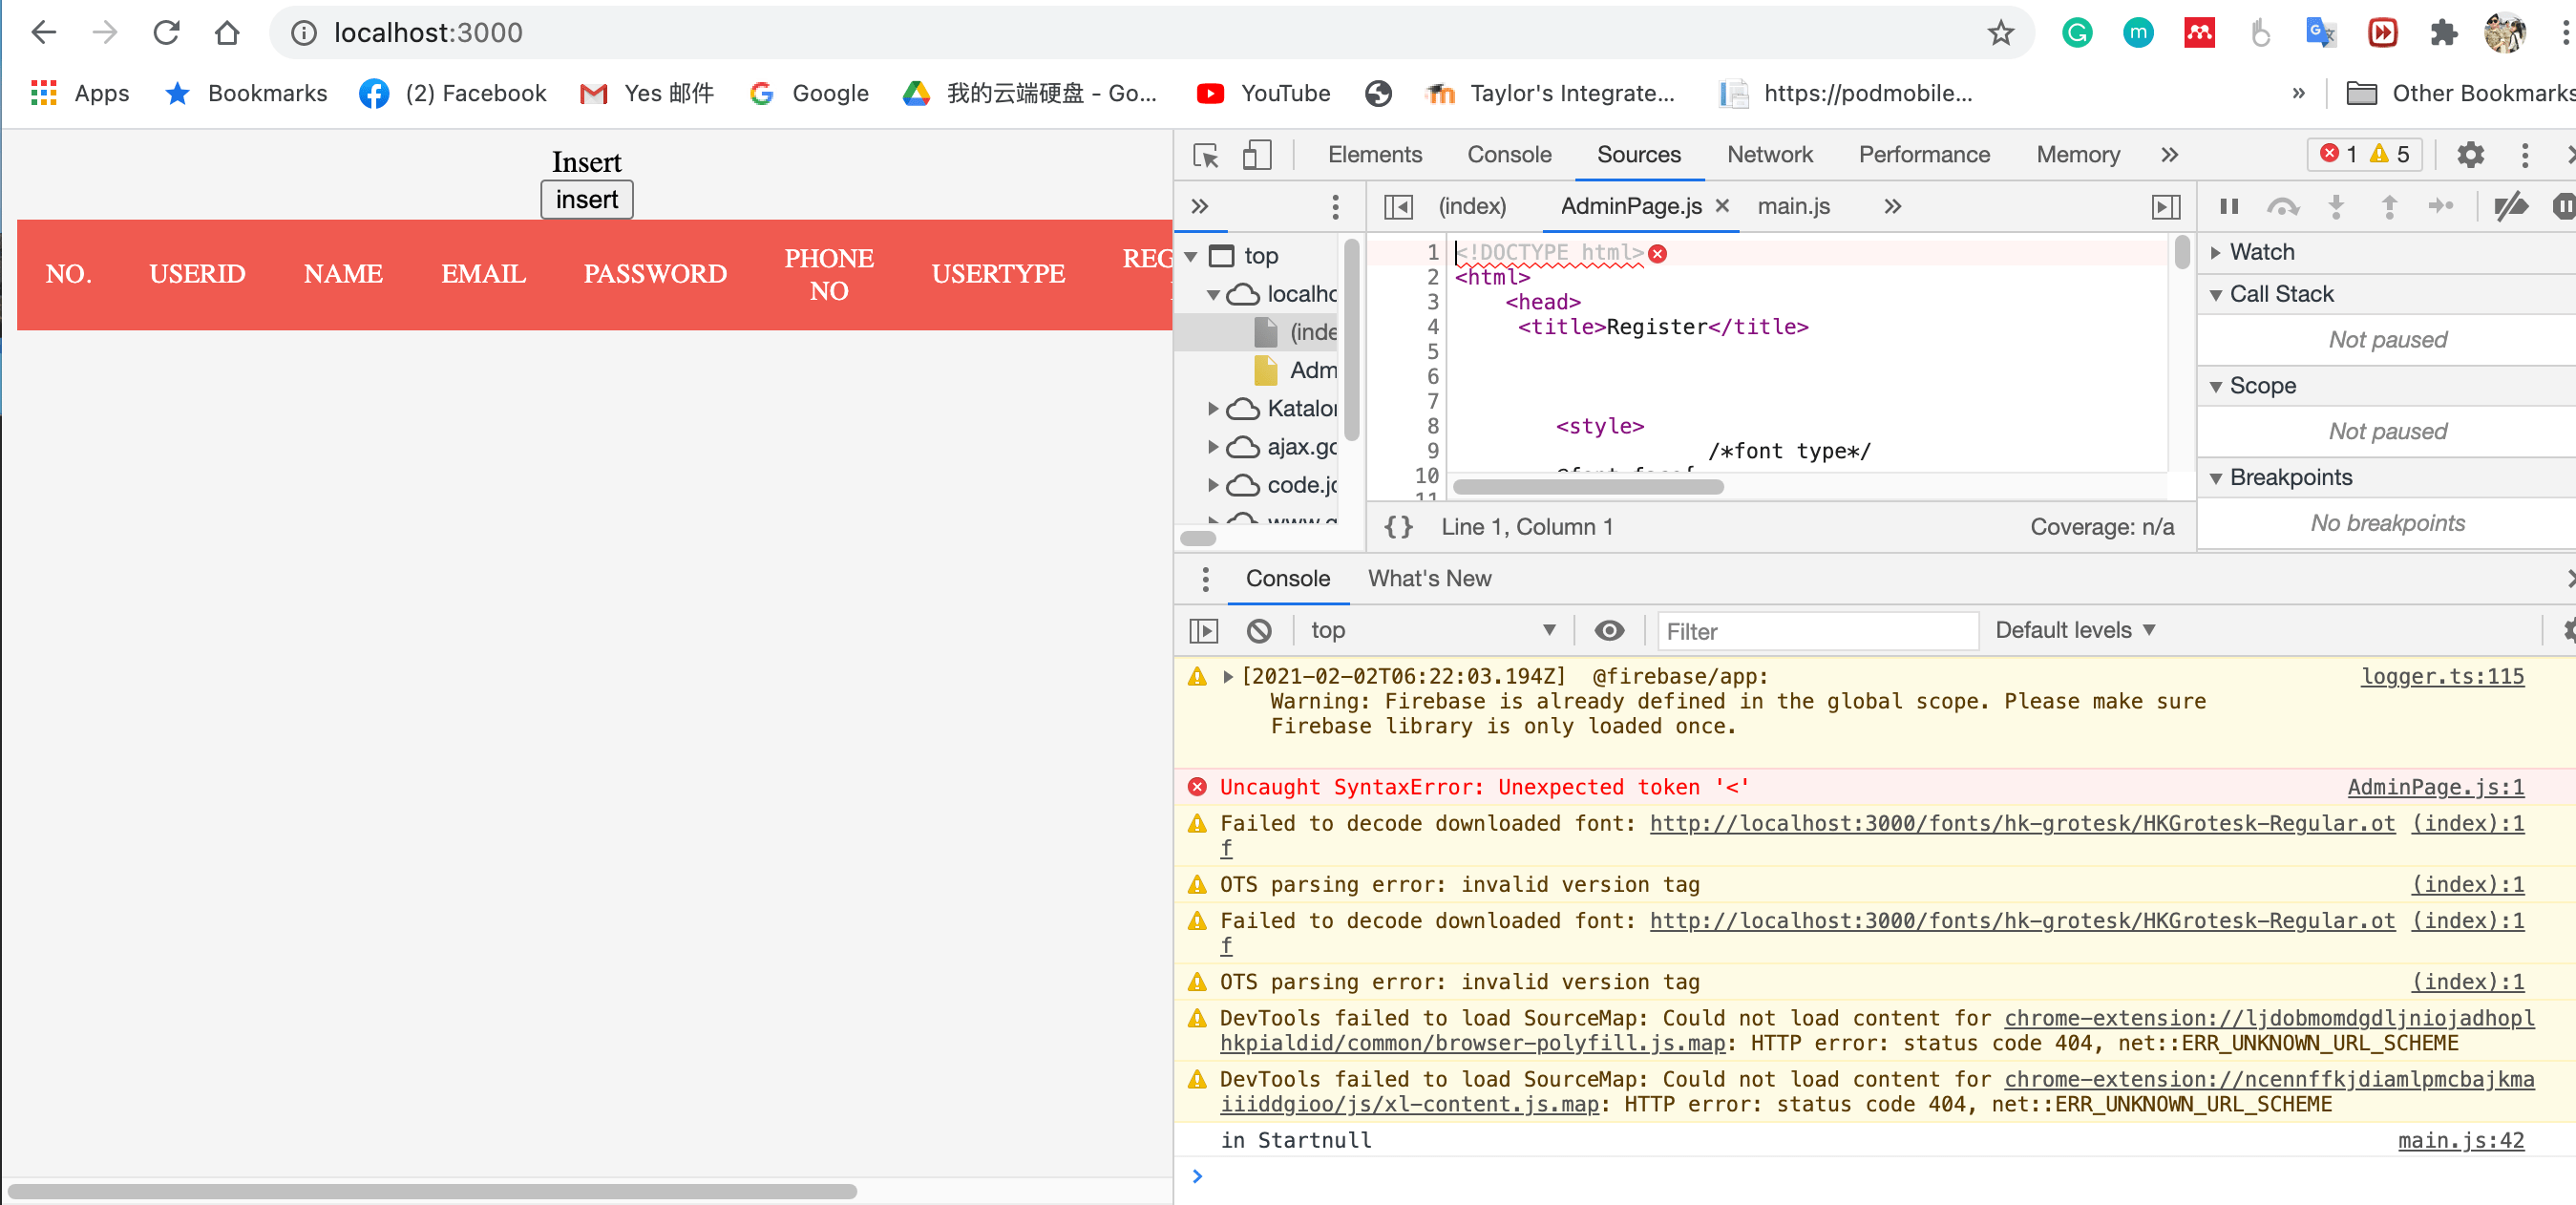
Task: Expand the Watch section
Action: coord(2260,252)
